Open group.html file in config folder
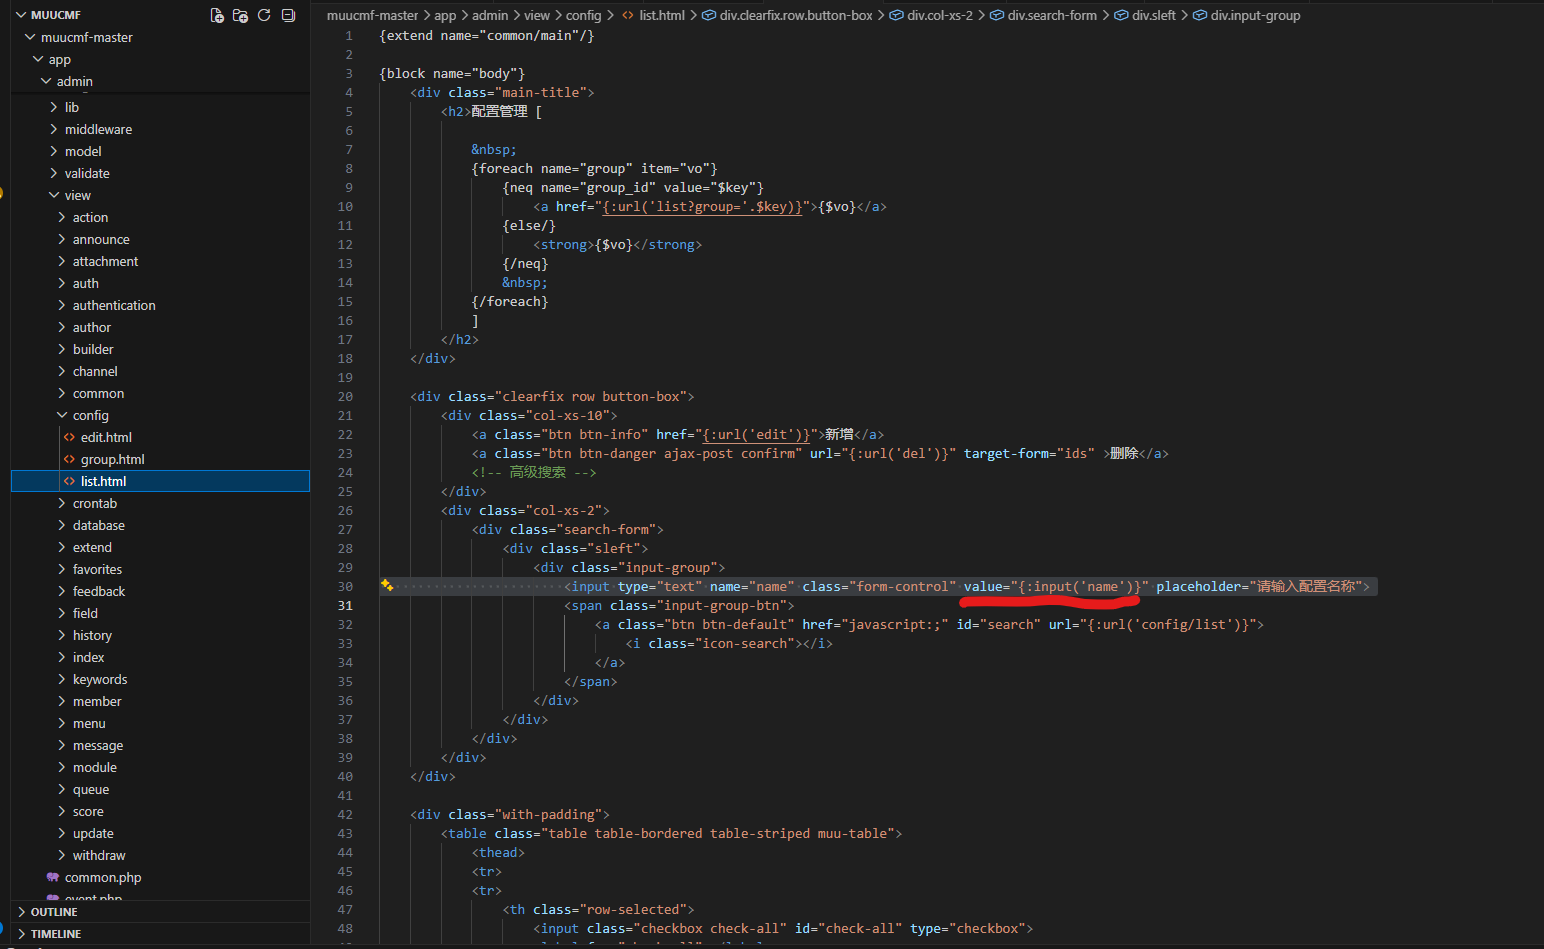The width and height of the screenshot is (1544, 949). click(112, 459)
